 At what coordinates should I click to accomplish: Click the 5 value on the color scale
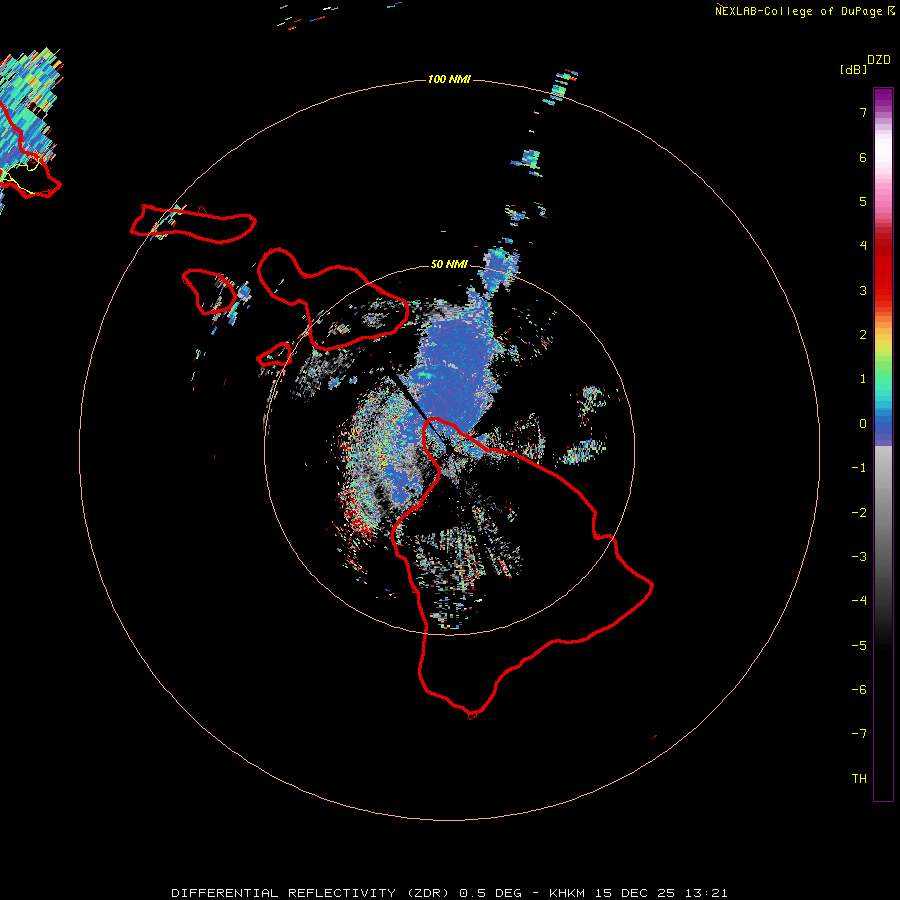click(x=863, y=201)
